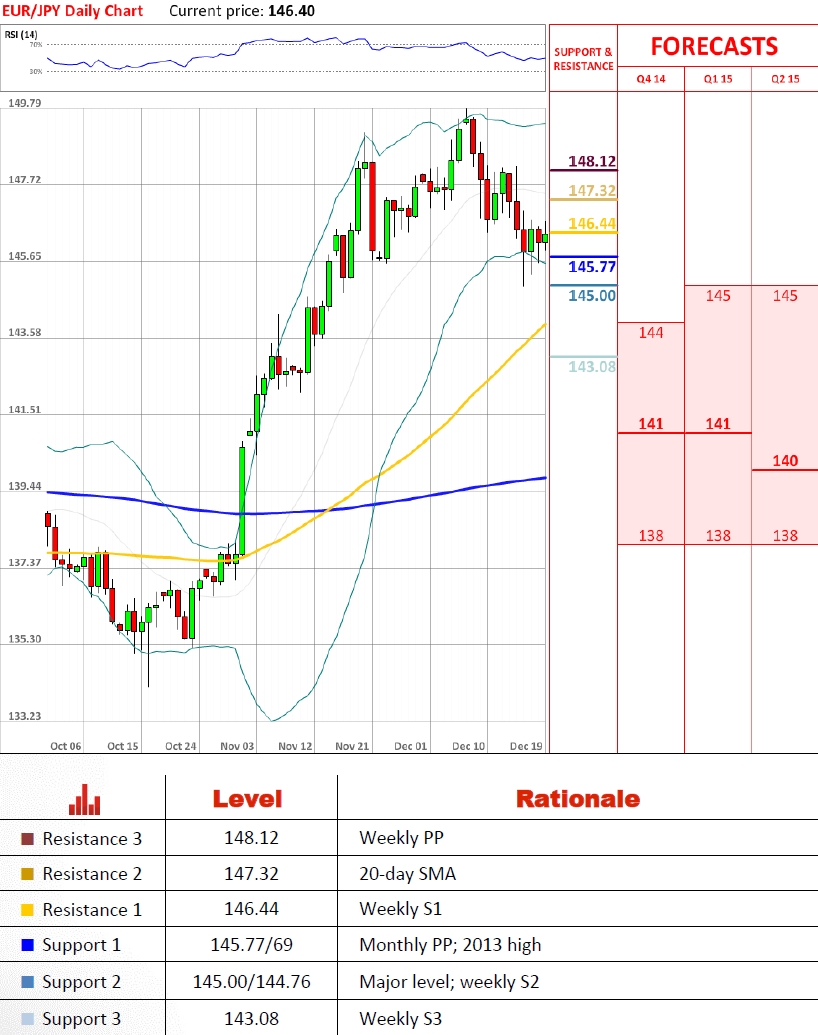Click the Major level; weekly S2 rationale

tap(449, 982)
